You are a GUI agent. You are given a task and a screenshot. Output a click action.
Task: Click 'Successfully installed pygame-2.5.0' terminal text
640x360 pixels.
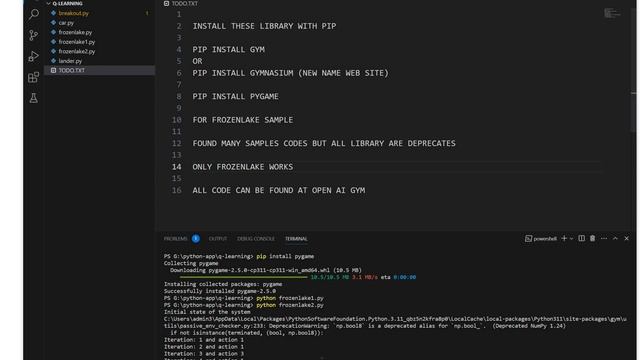click(220, 291)
